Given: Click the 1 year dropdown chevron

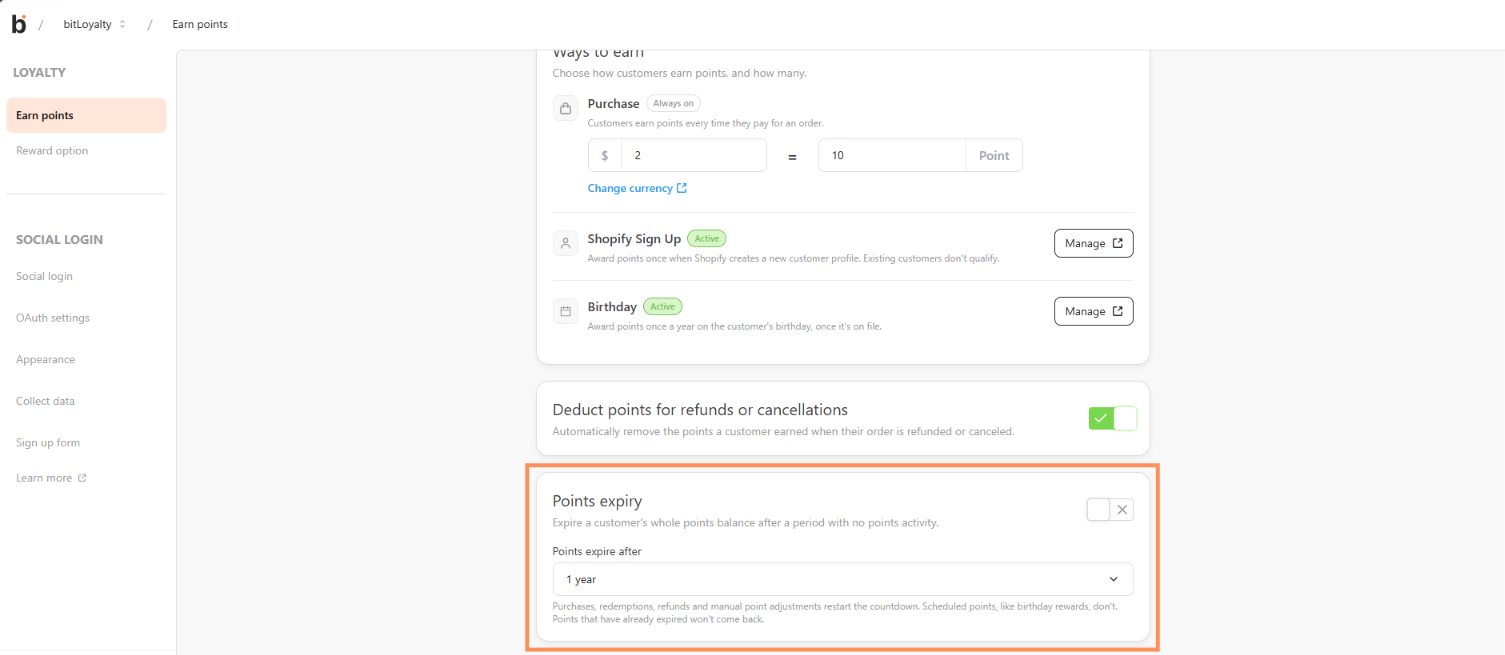Looking at the screenshot, I should (x=1114, y=579).
